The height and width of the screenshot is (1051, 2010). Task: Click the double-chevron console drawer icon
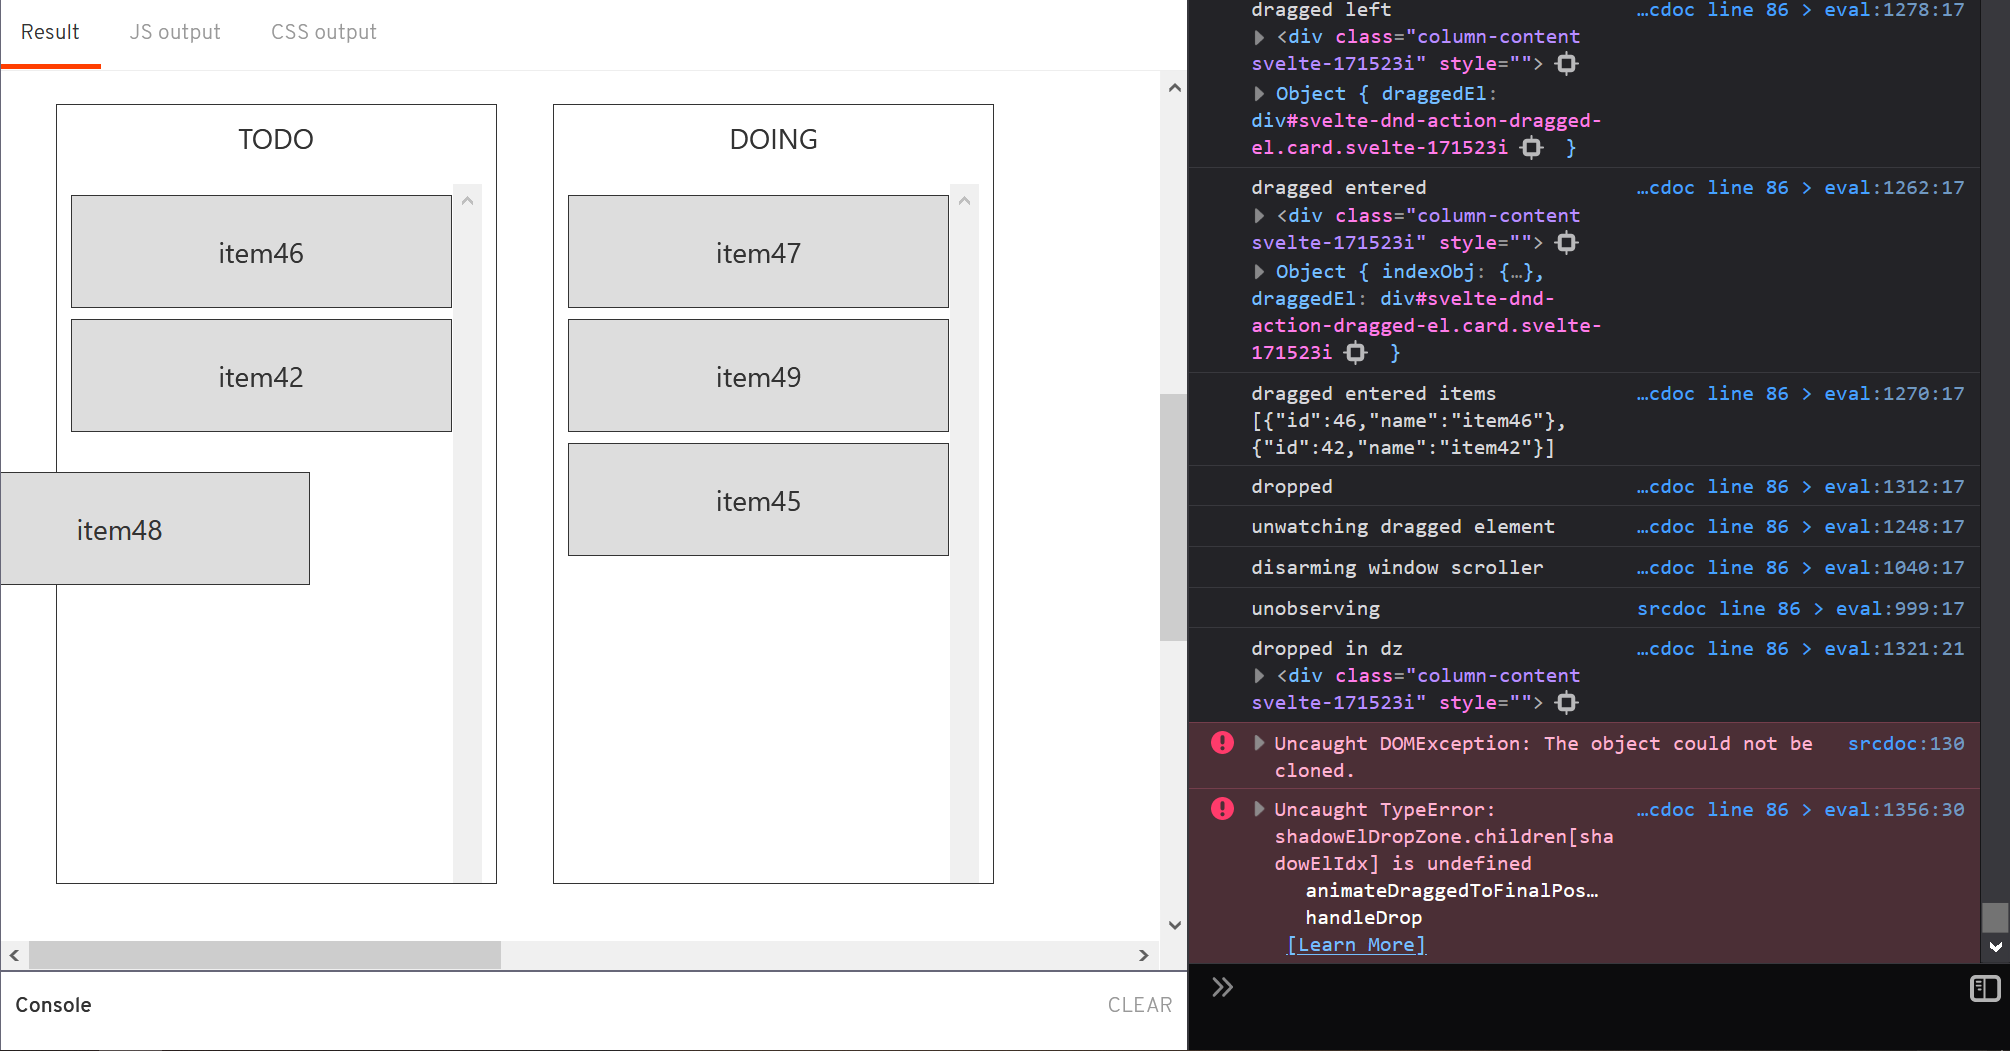click(1222, 987)
